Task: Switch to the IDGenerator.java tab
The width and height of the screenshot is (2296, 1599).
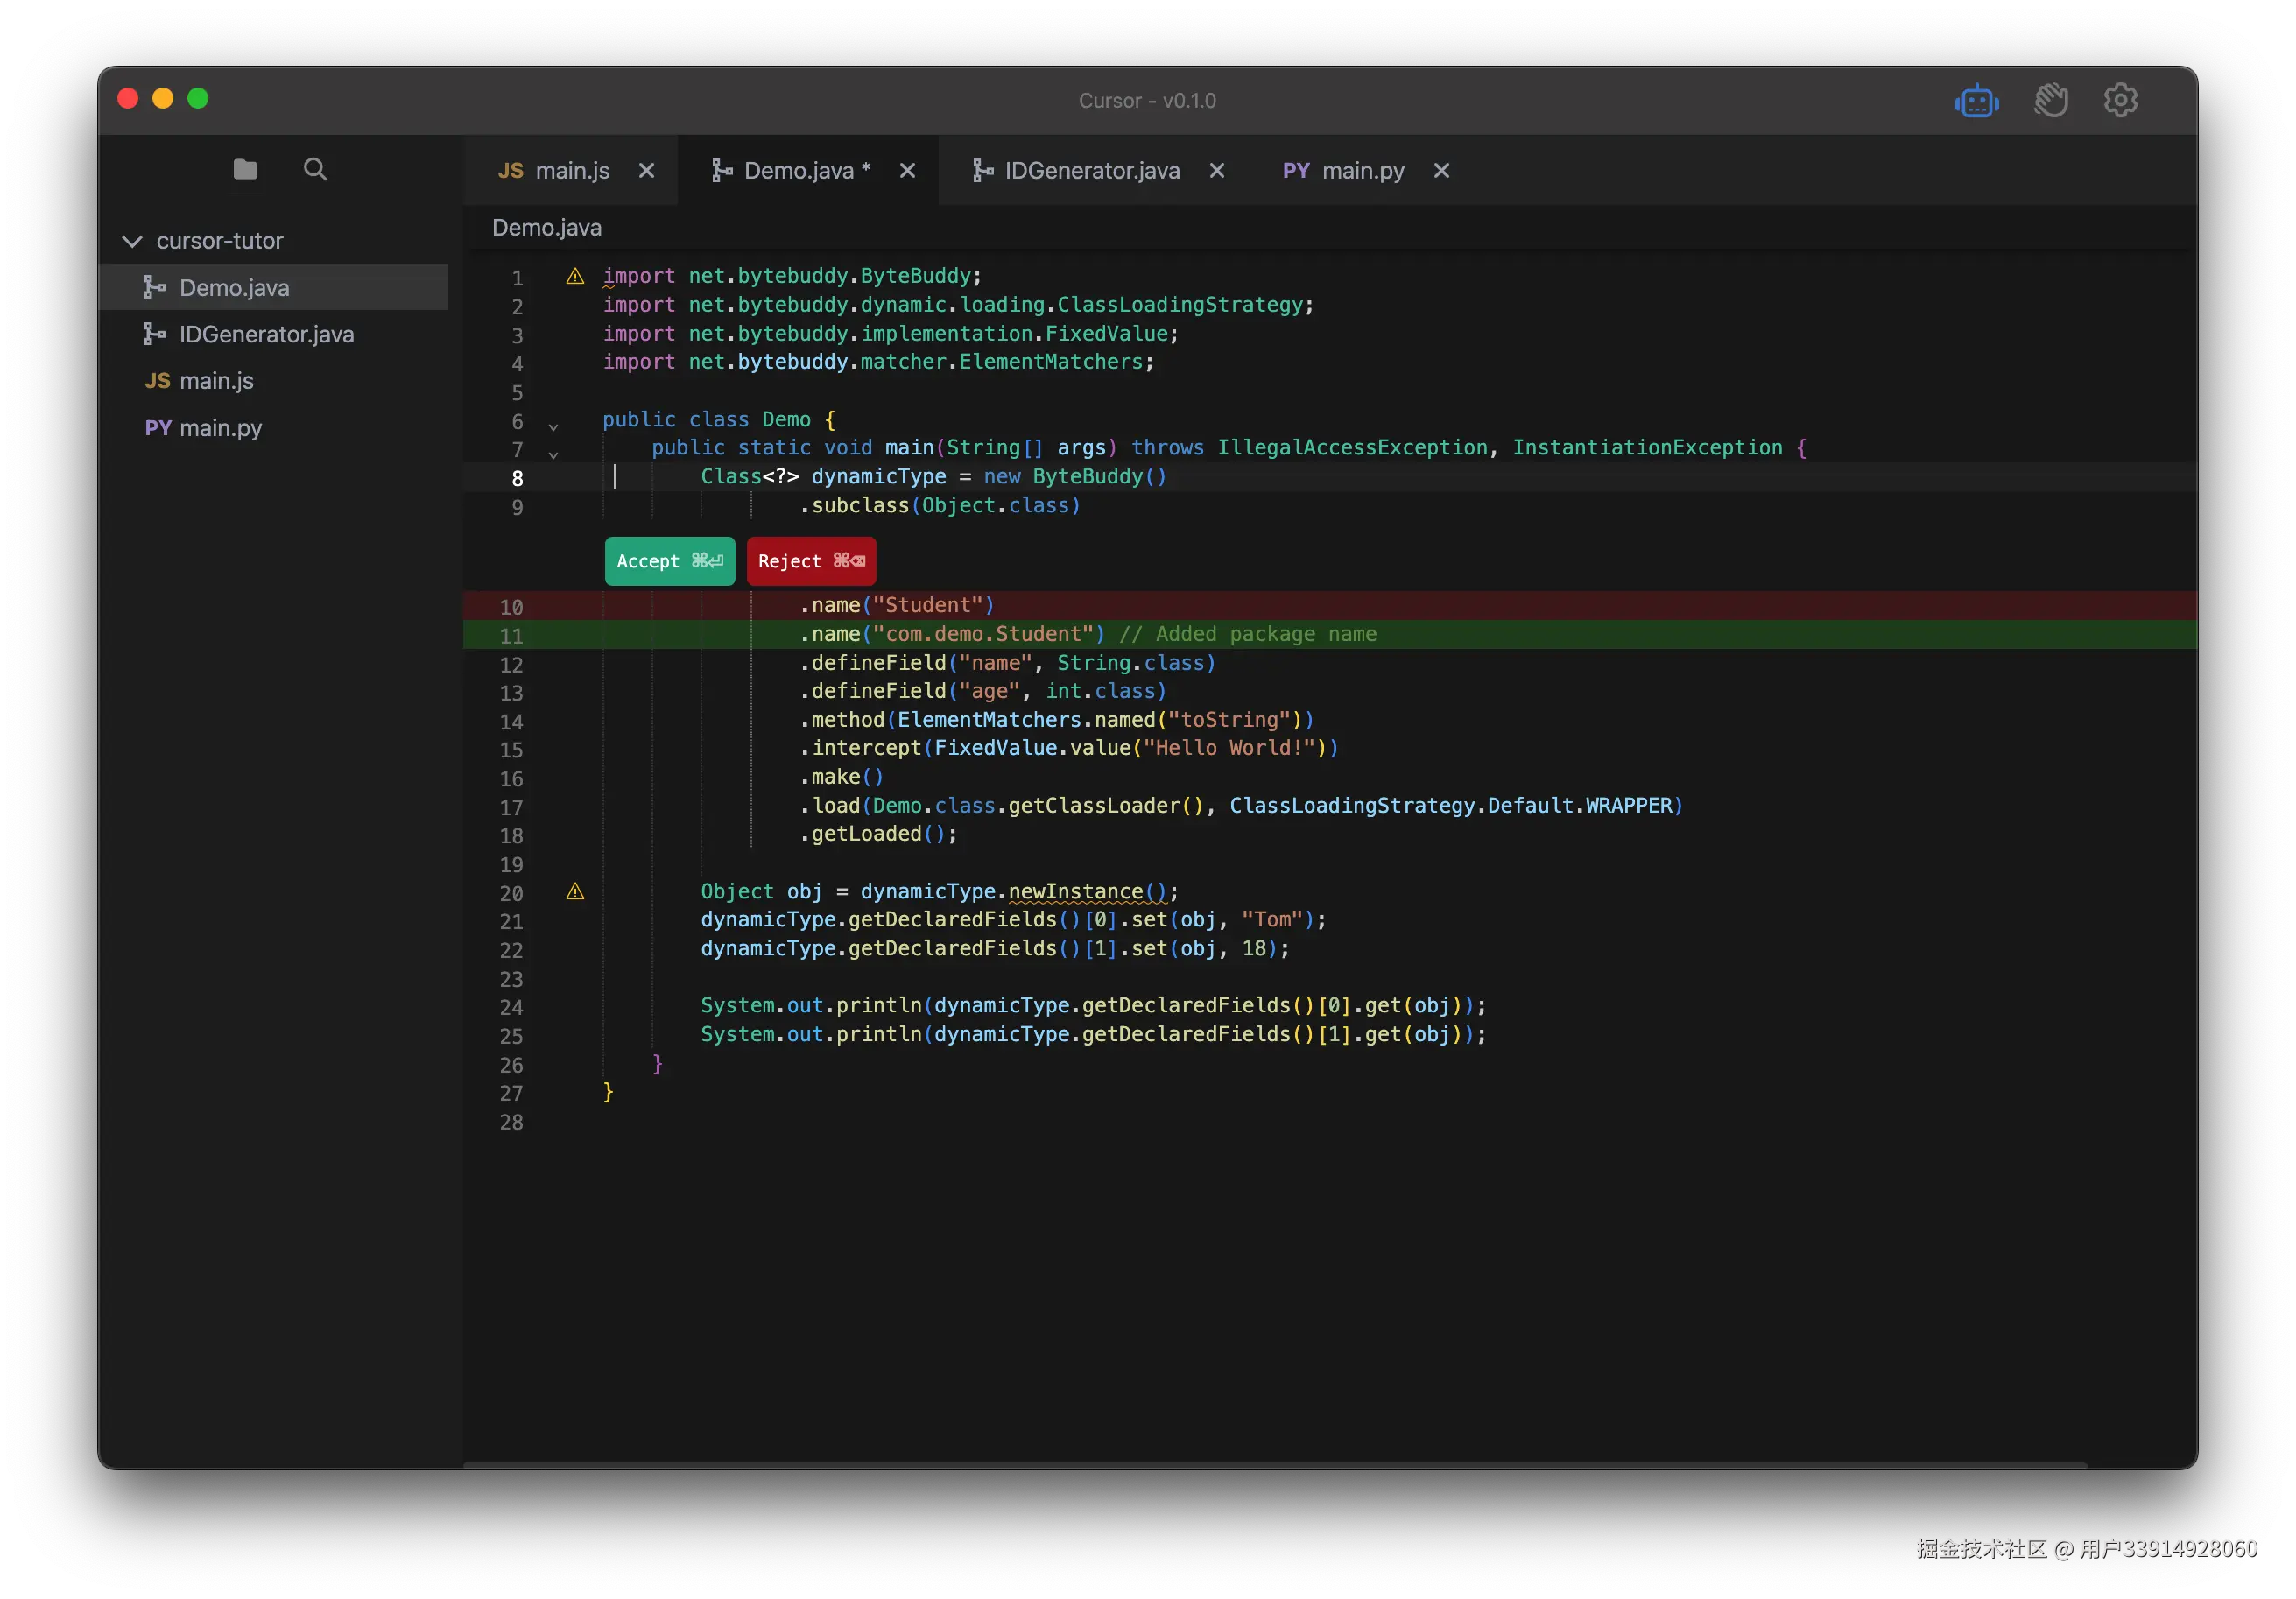Action: (1090, 171)
